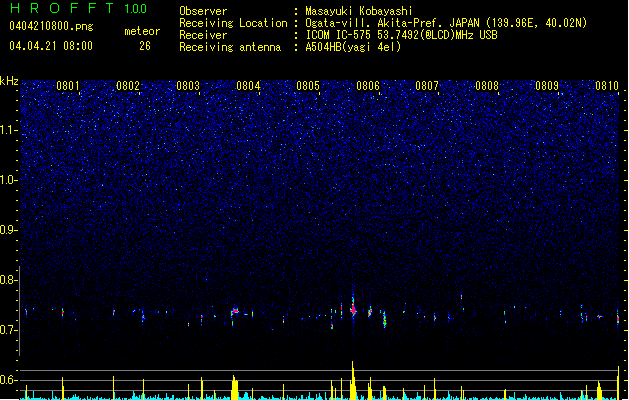The height and width of the screenshot is (400, 629).
Task: Click the bright echo just before 0804
Action: coord(235,311)
